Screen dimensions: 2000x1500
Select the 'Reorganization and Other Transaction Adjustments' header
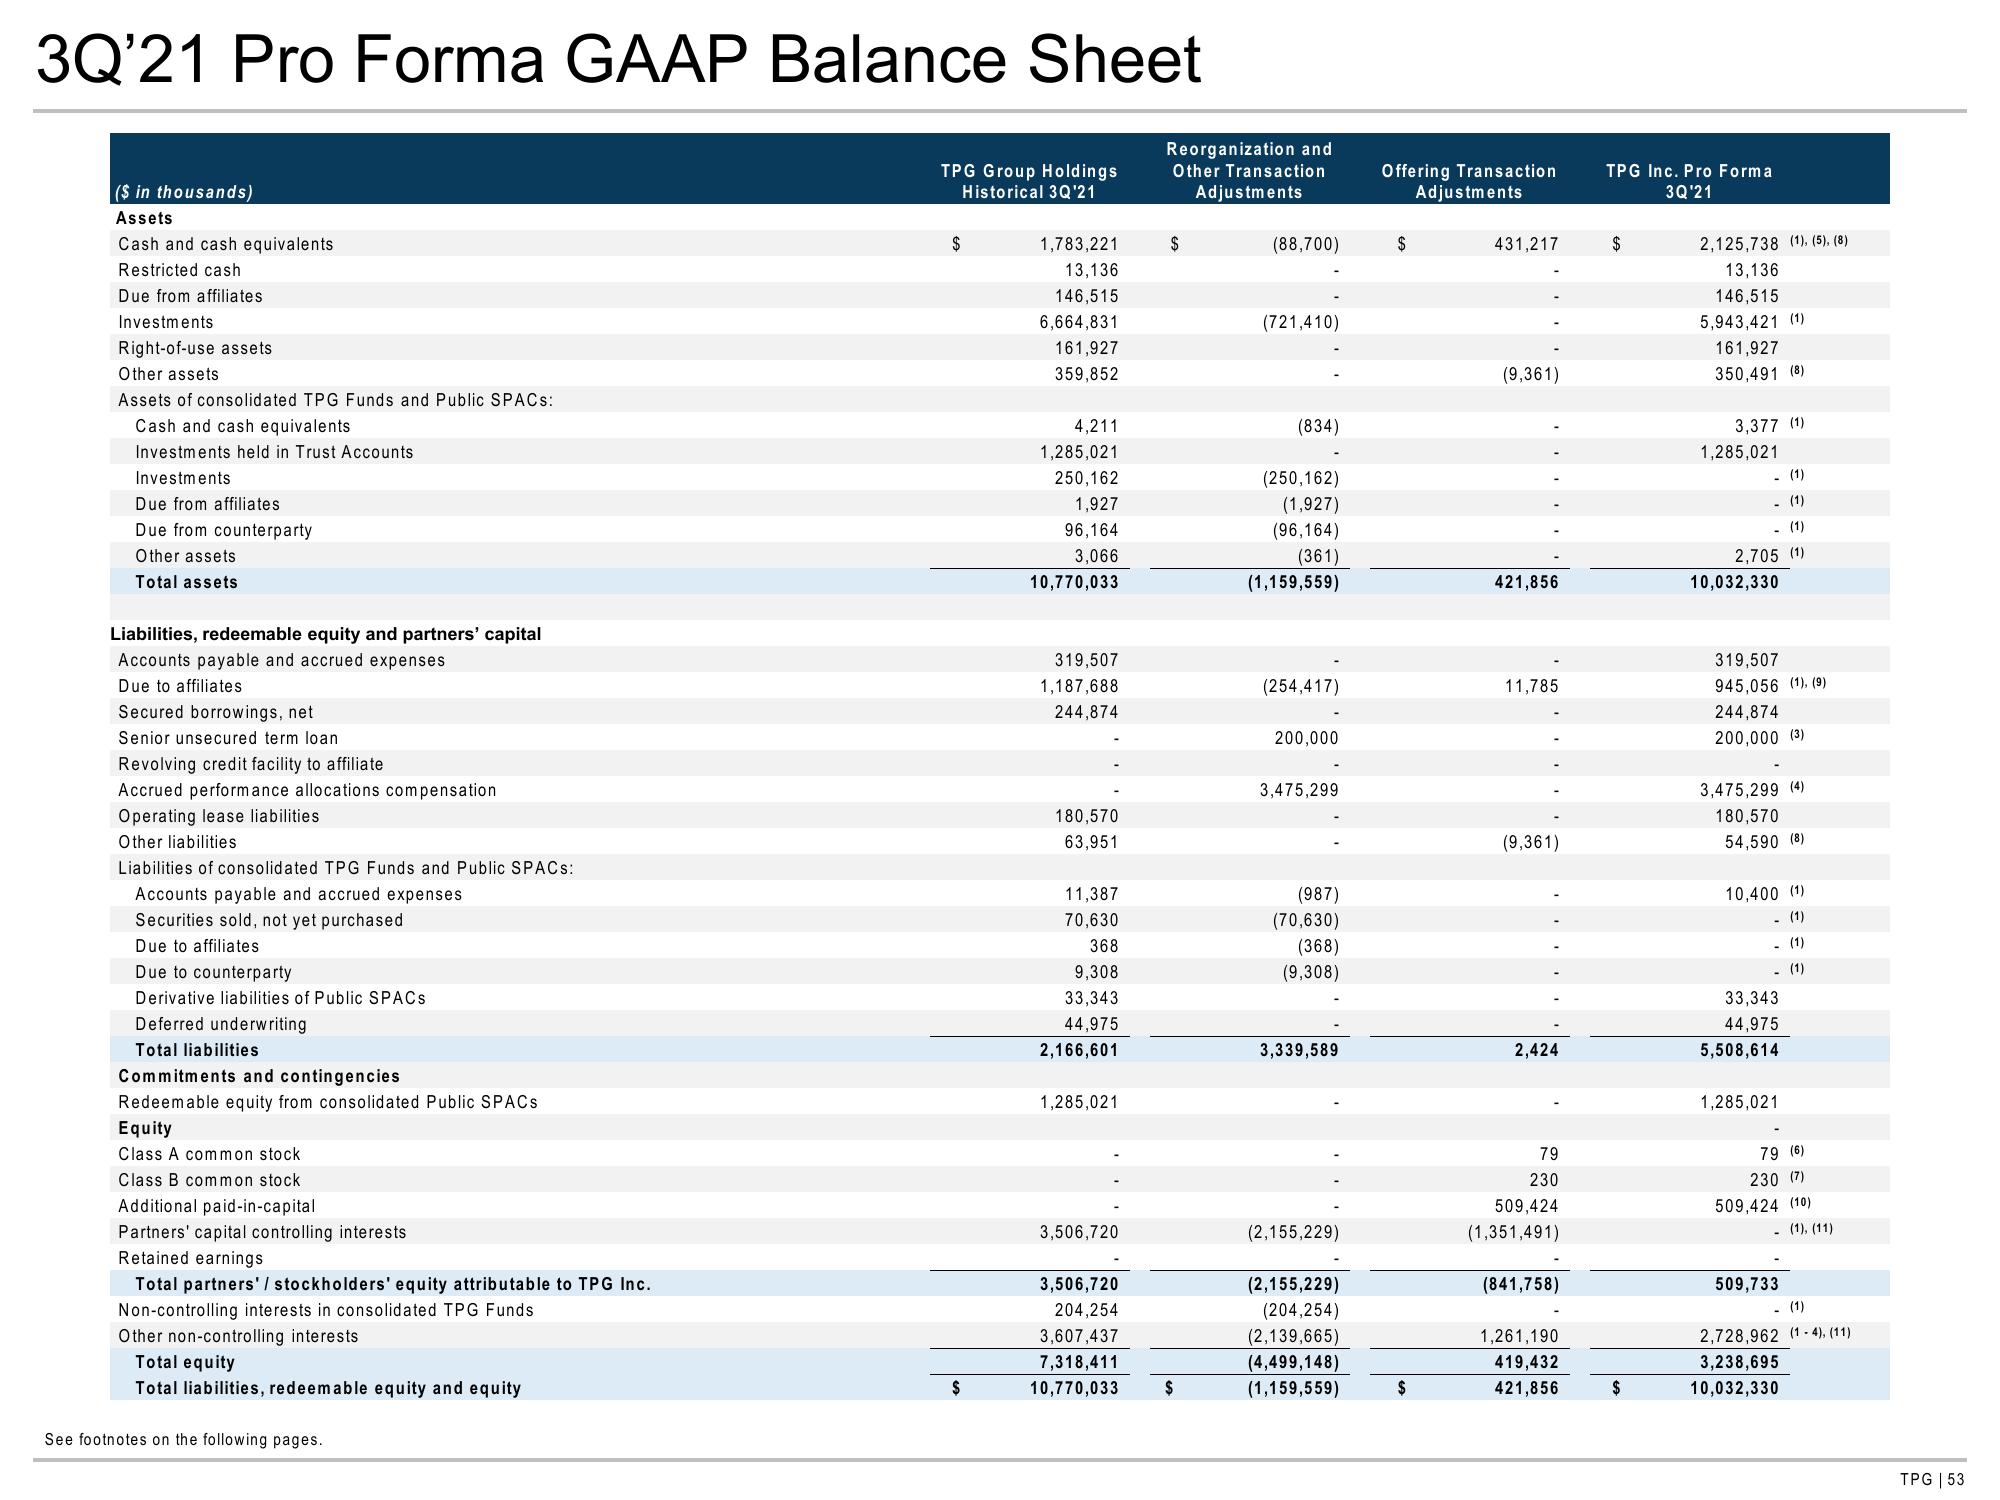[x=1249, y=171]
